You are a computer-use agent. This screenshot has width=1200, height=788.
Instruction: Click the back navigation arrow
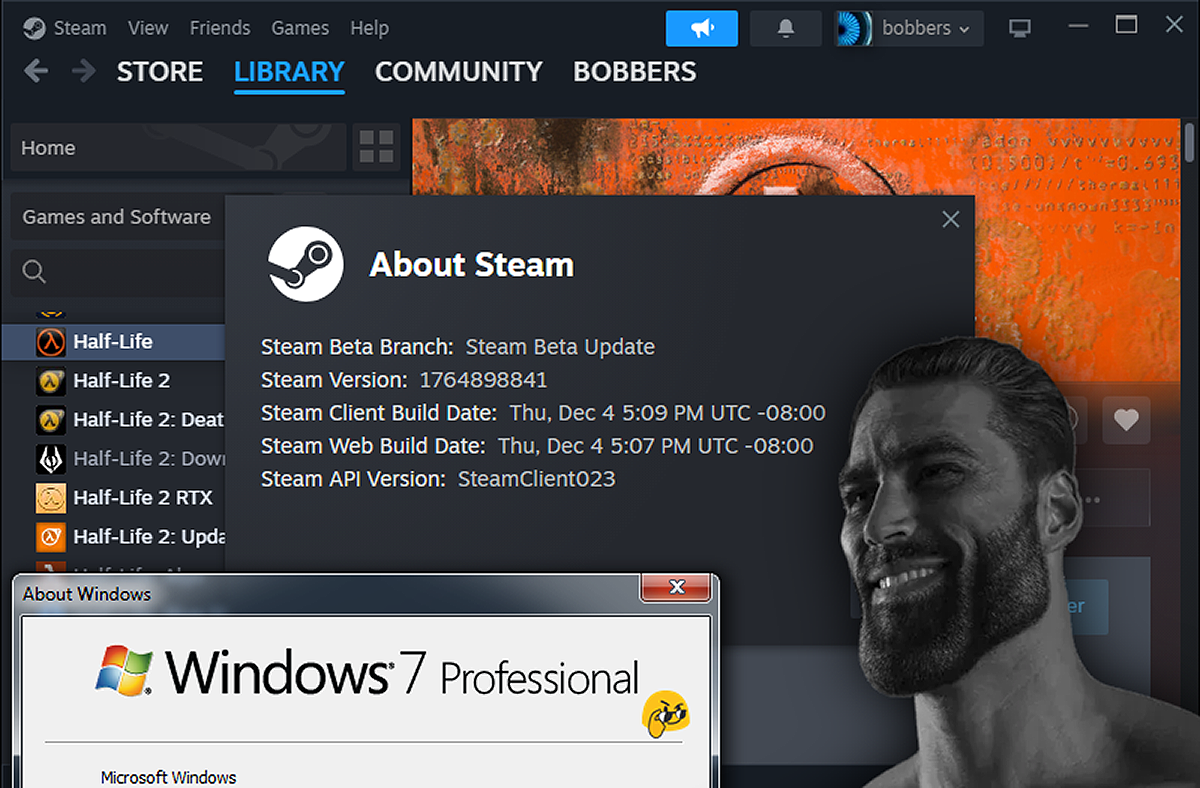coord(36,72)
